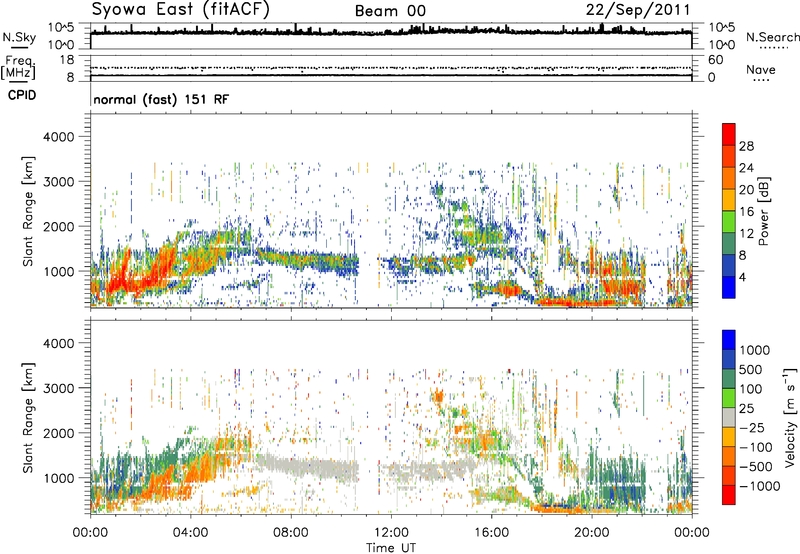Click the "Syowa East (fitACF)" title
This screenshot has width=800, height=554.
181,10
